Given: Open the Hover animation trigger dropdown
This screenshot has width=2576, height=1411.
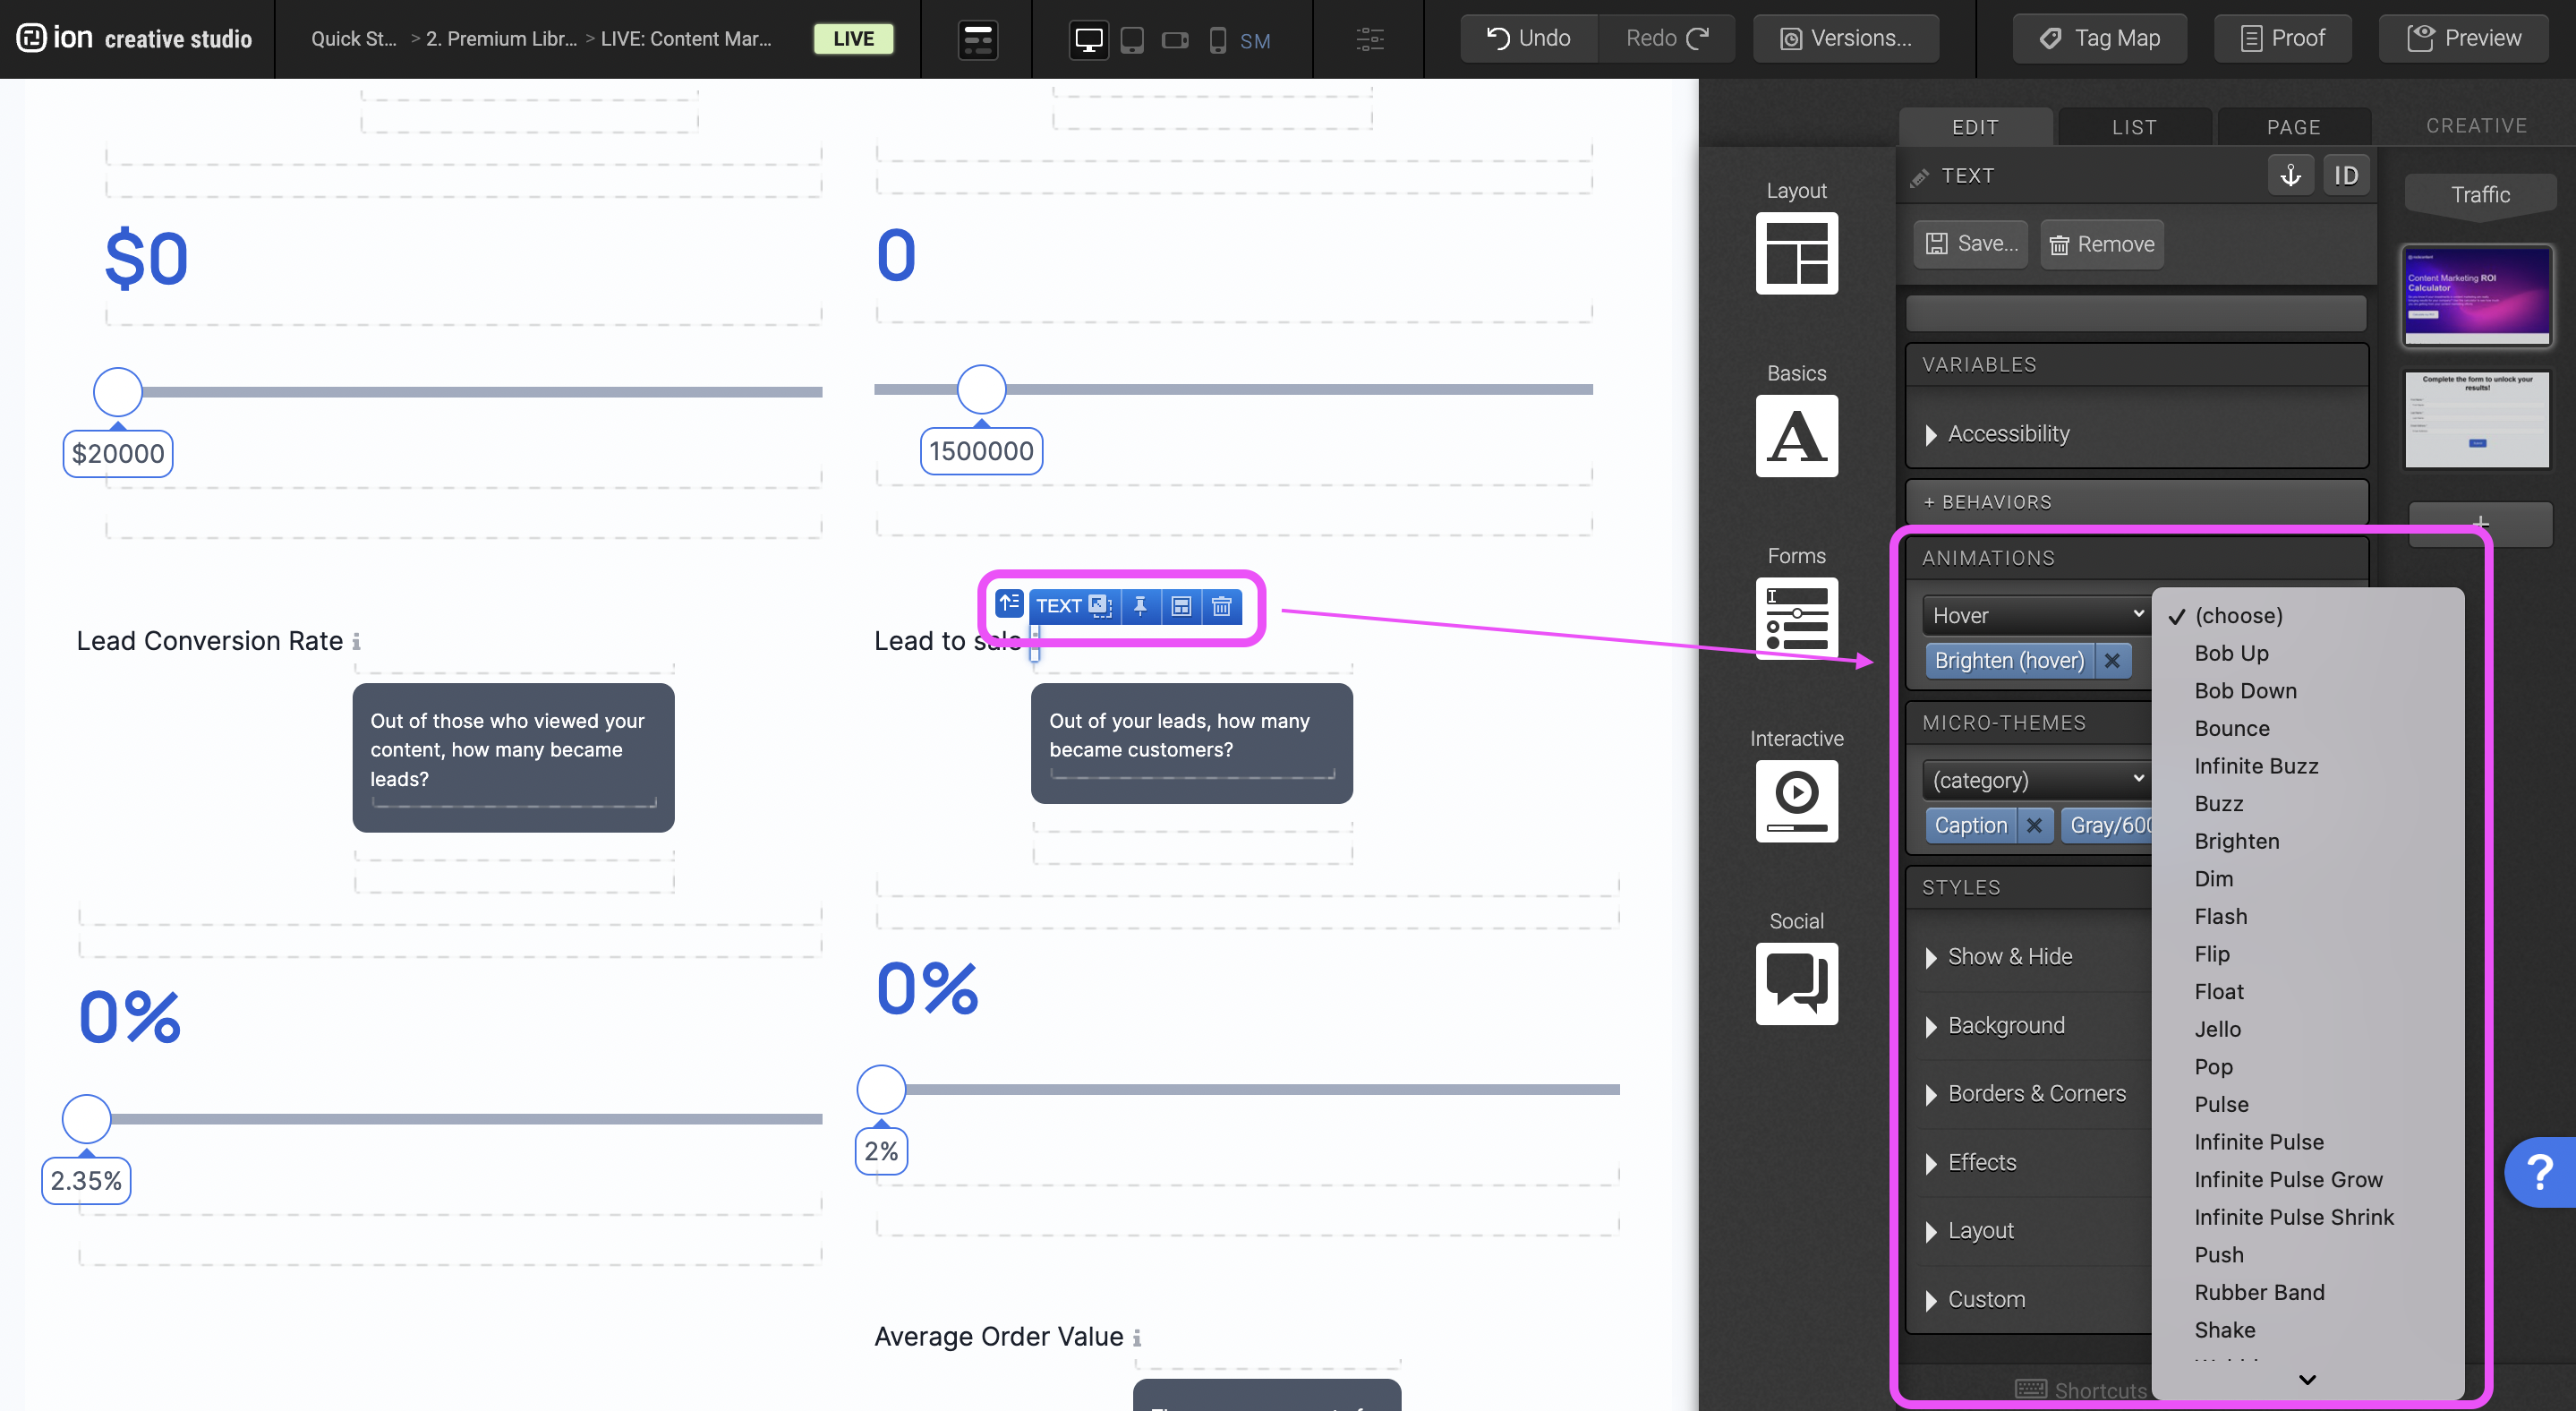Looking at the screenshot, I should pyautogui.click(x=2035, y=615).
